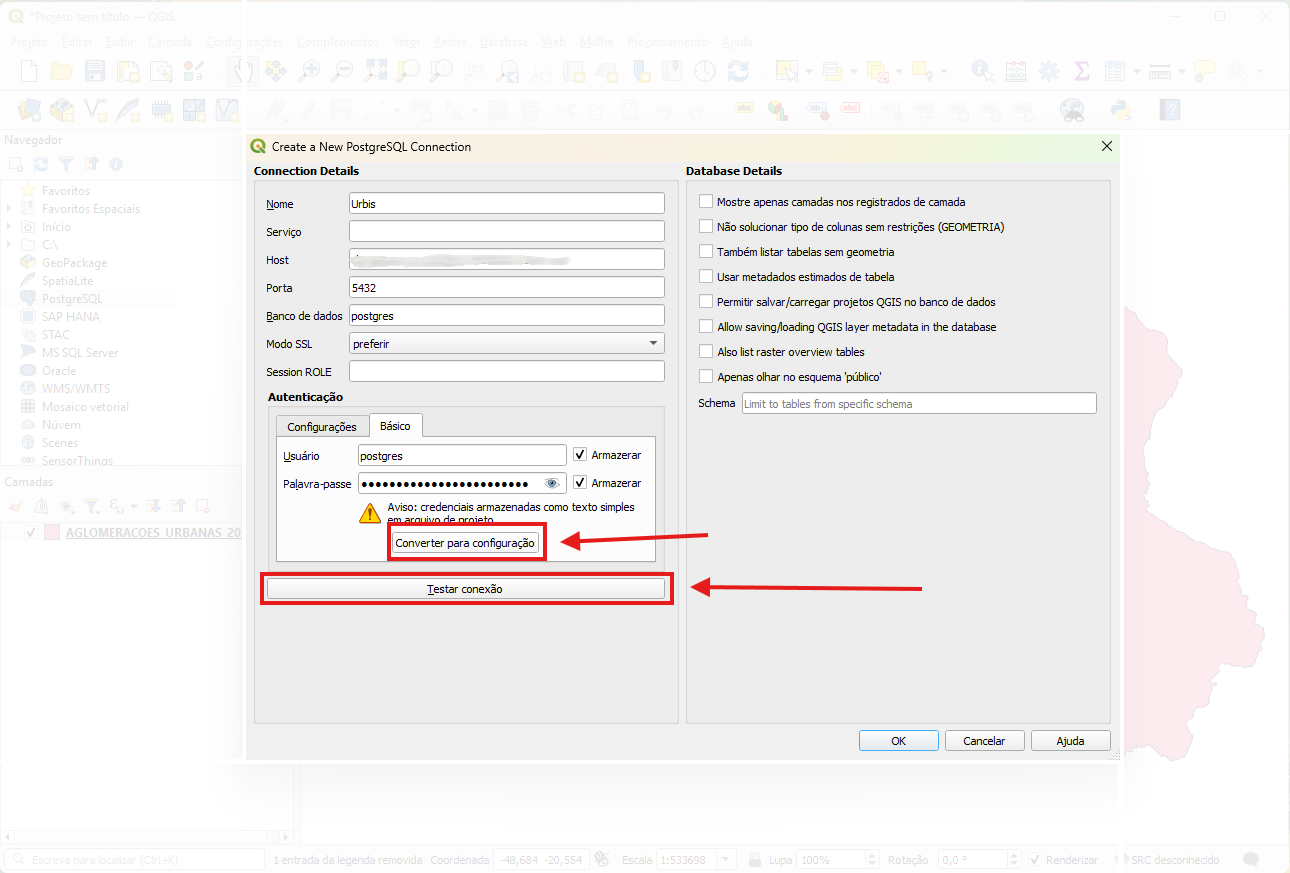Viewport: 1290px width, 873px height.
Task: Click the help book icon in toolbar
Action: [1169, 110]
